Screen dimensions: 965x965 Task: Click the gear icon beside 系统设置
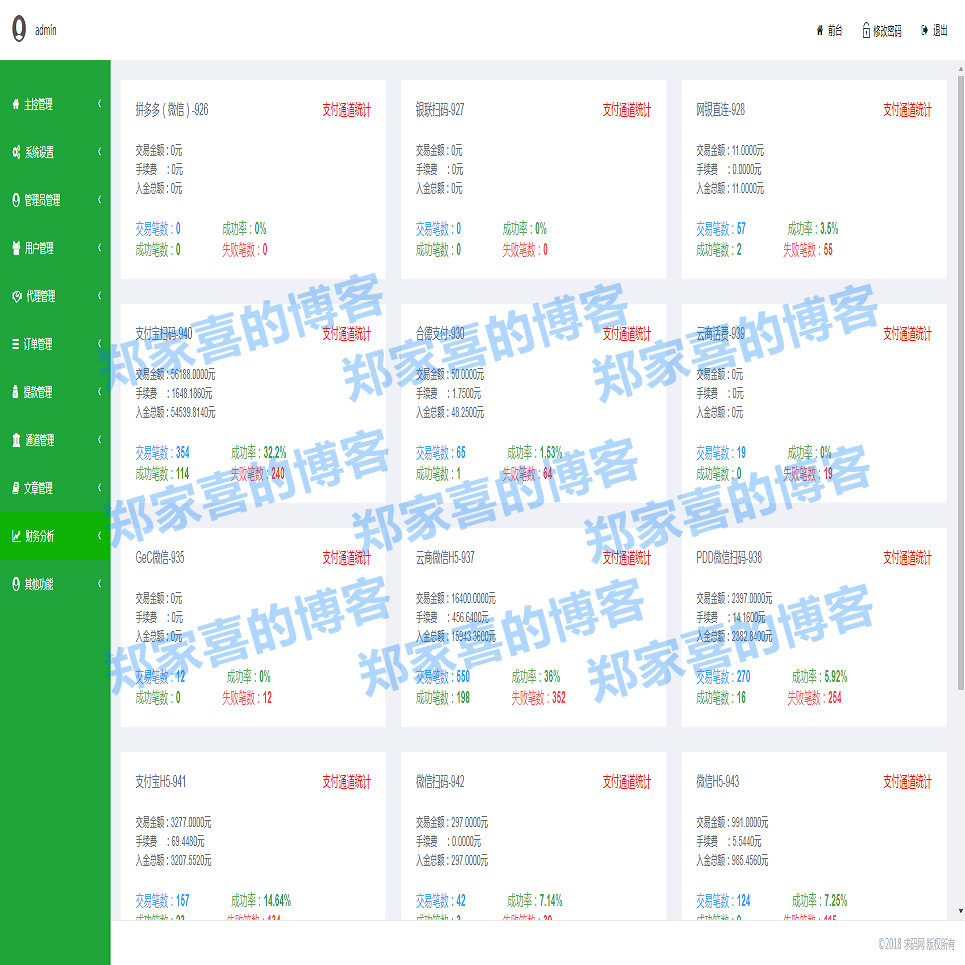[15, 152]
